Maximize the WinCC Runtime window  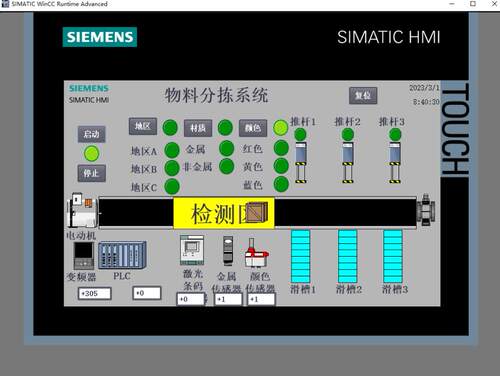pyautogui.click(x=473, y=4)
